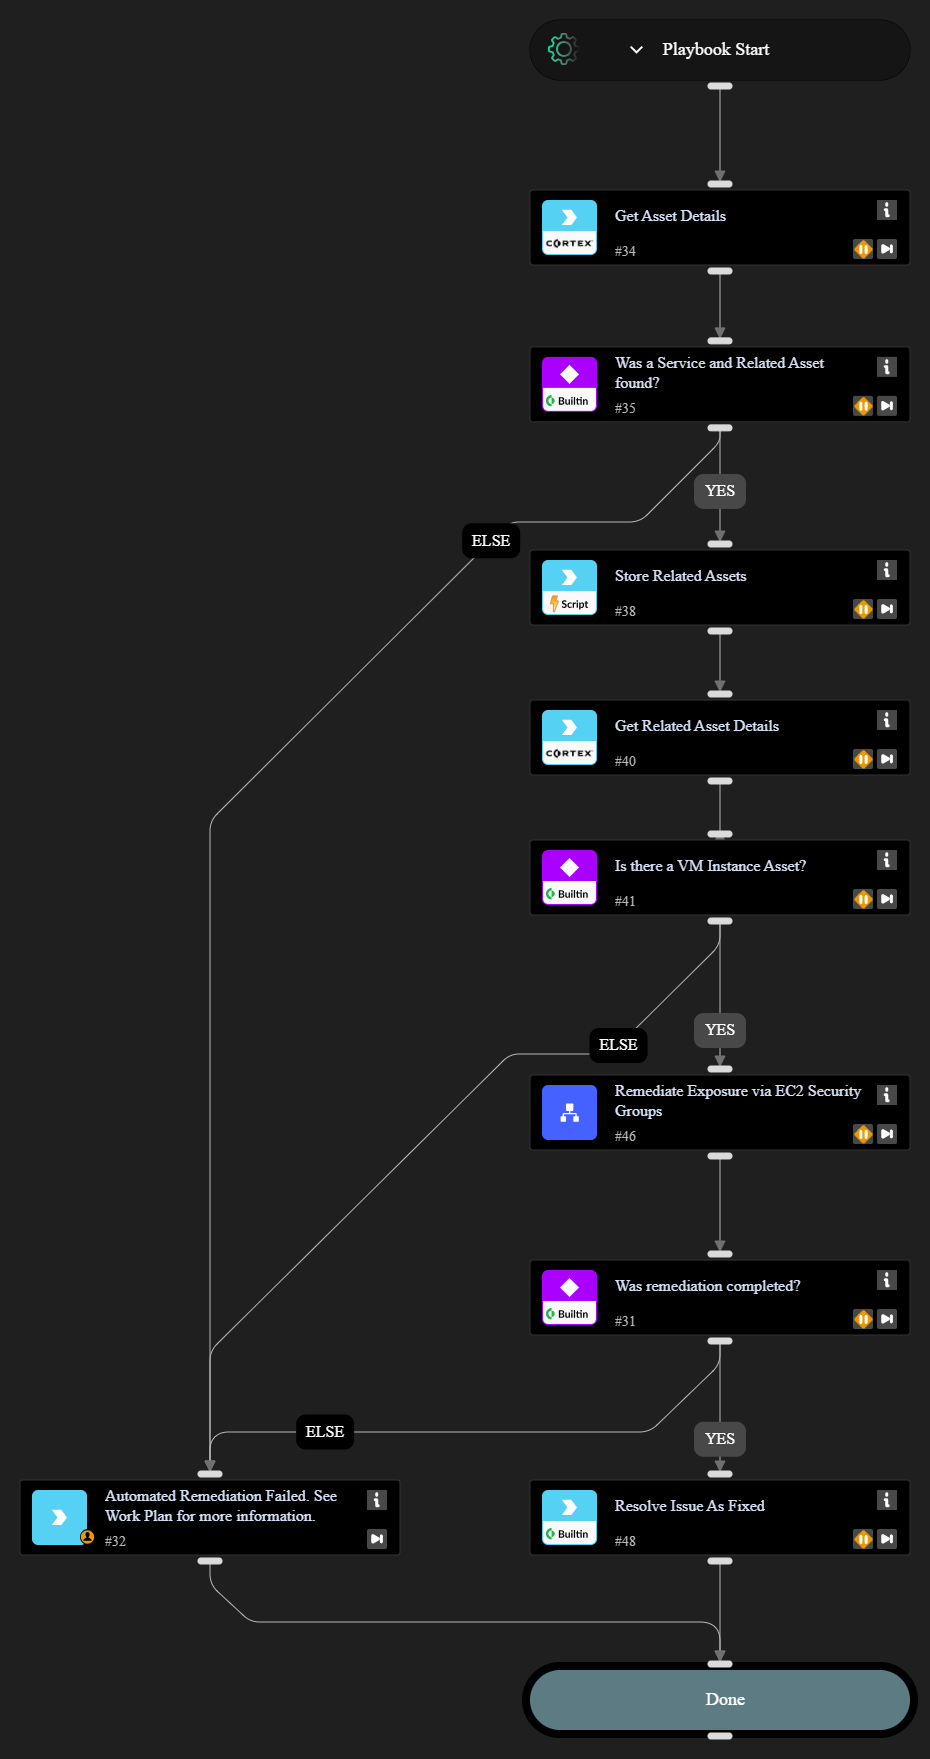Open info for Remediate Exposure via EC2 Security Groups
This screenshot has width=930, height=1759.
[887, 1095]
